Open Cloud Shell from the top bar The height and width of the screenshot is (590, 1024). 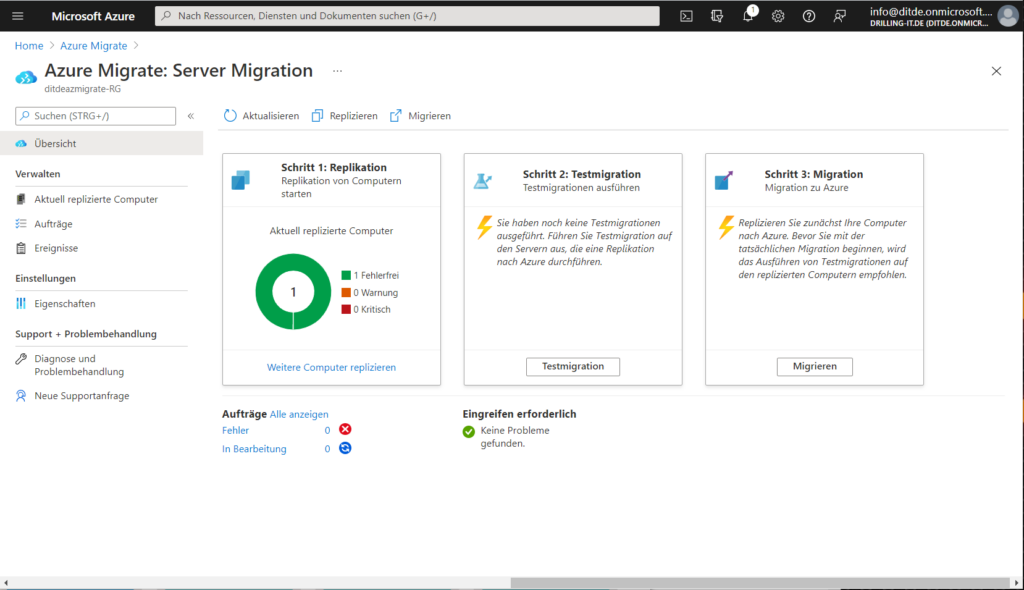point(686,16)
